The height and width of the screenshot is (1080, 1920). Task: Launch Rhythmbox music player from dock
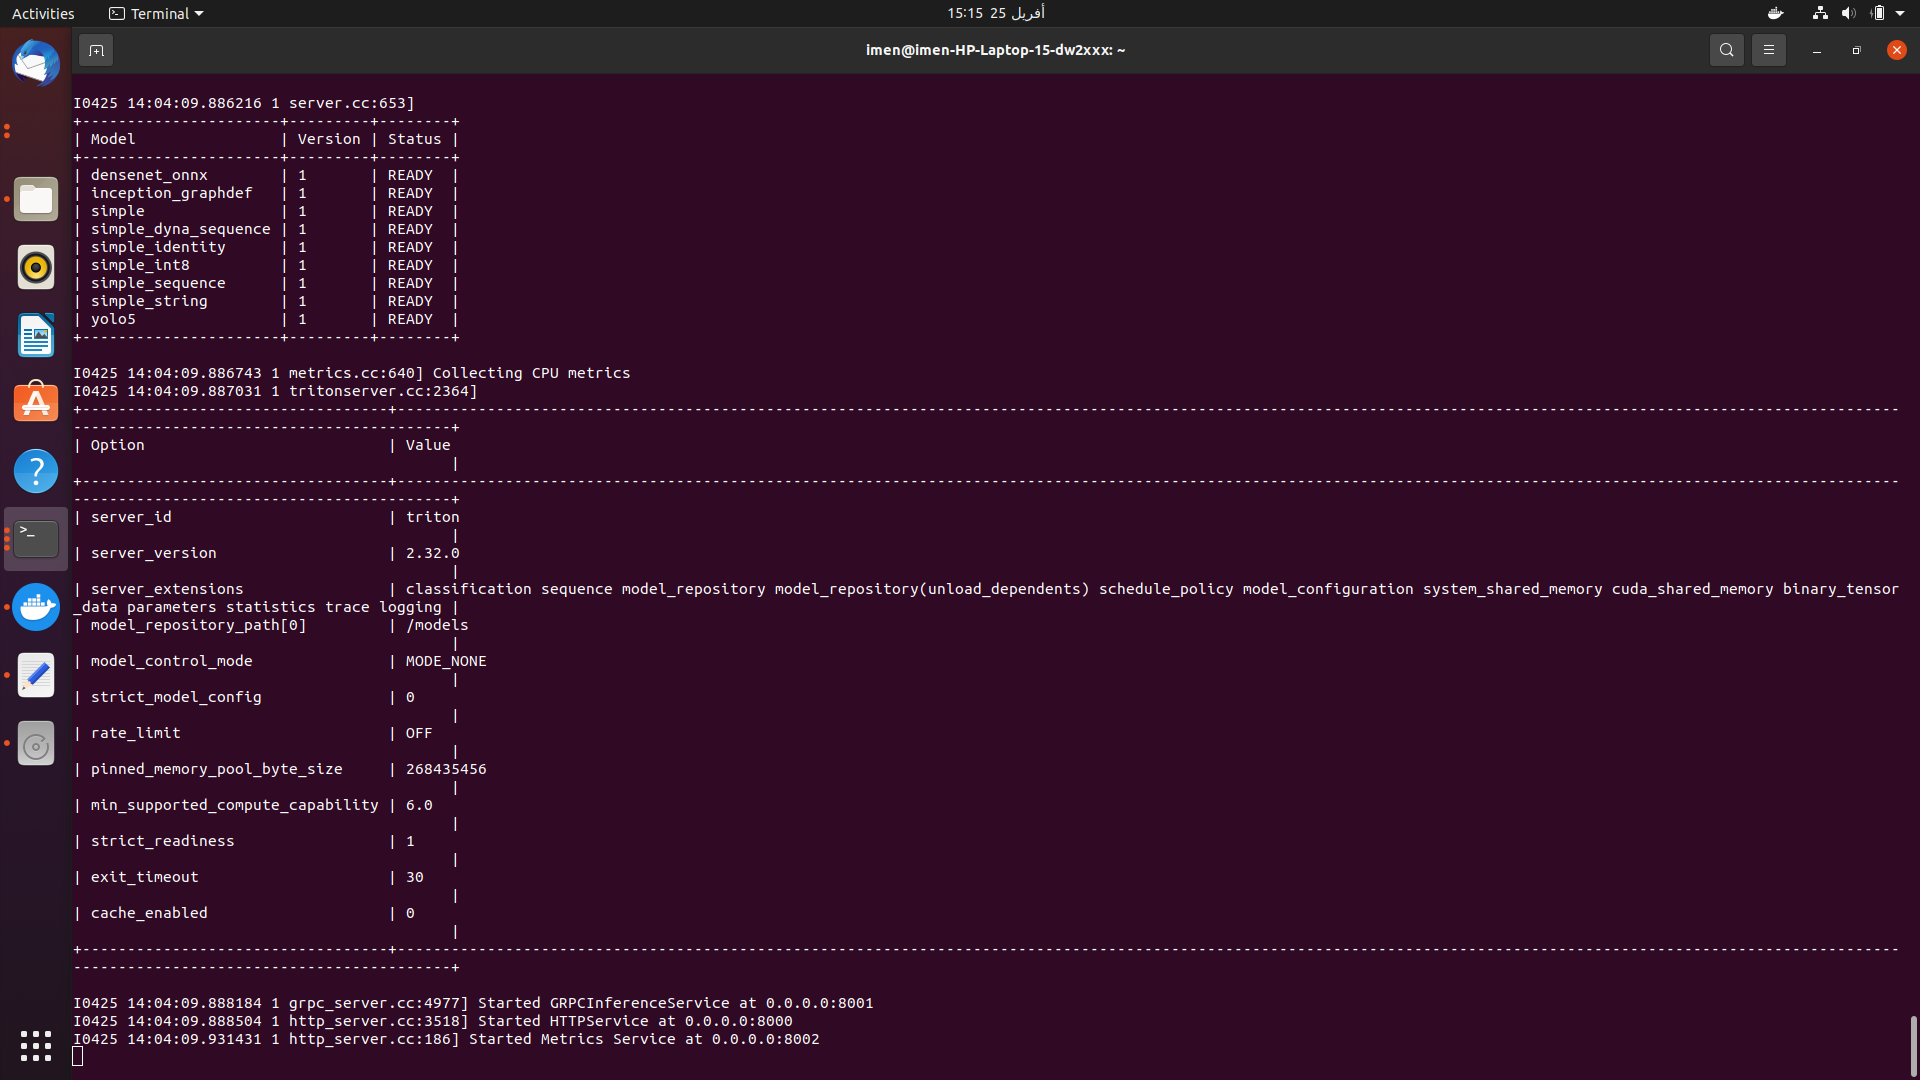(35, 267)
